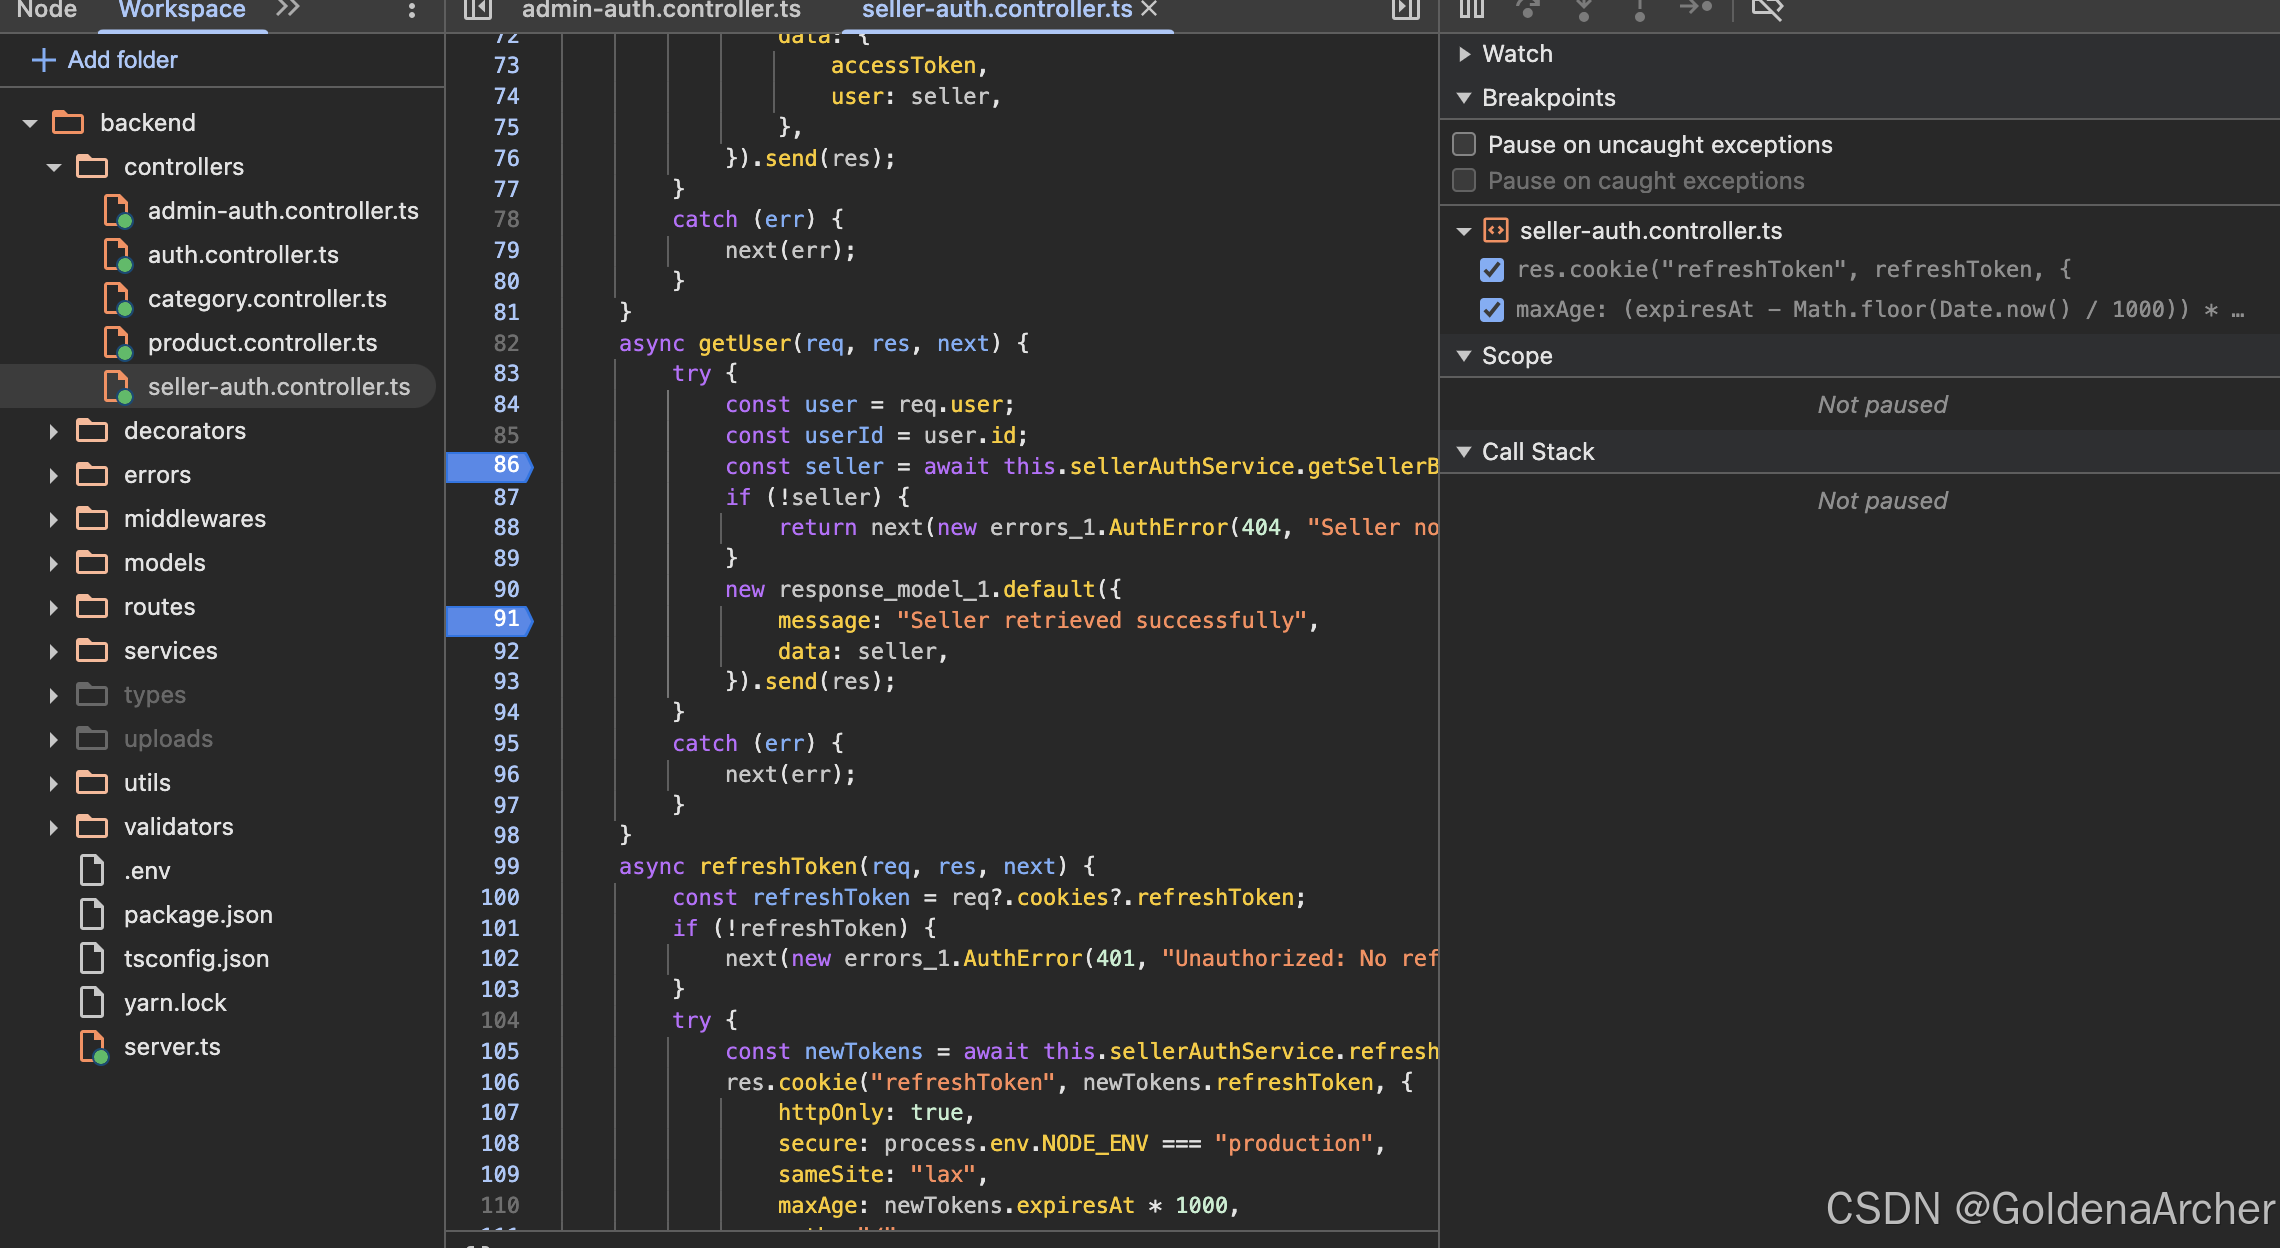Switch to admin-auth.controller.ts tab

pos(660,10)
